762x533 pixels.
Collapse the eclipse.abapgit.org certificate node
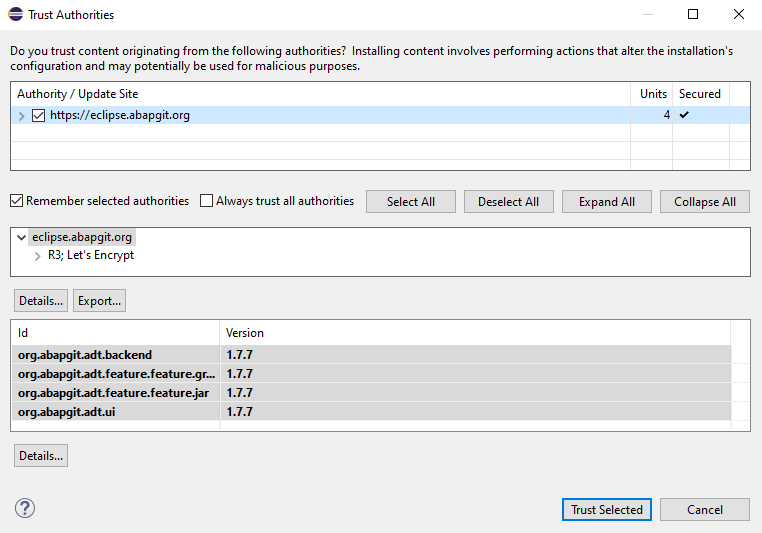click(x=22, y=238)
